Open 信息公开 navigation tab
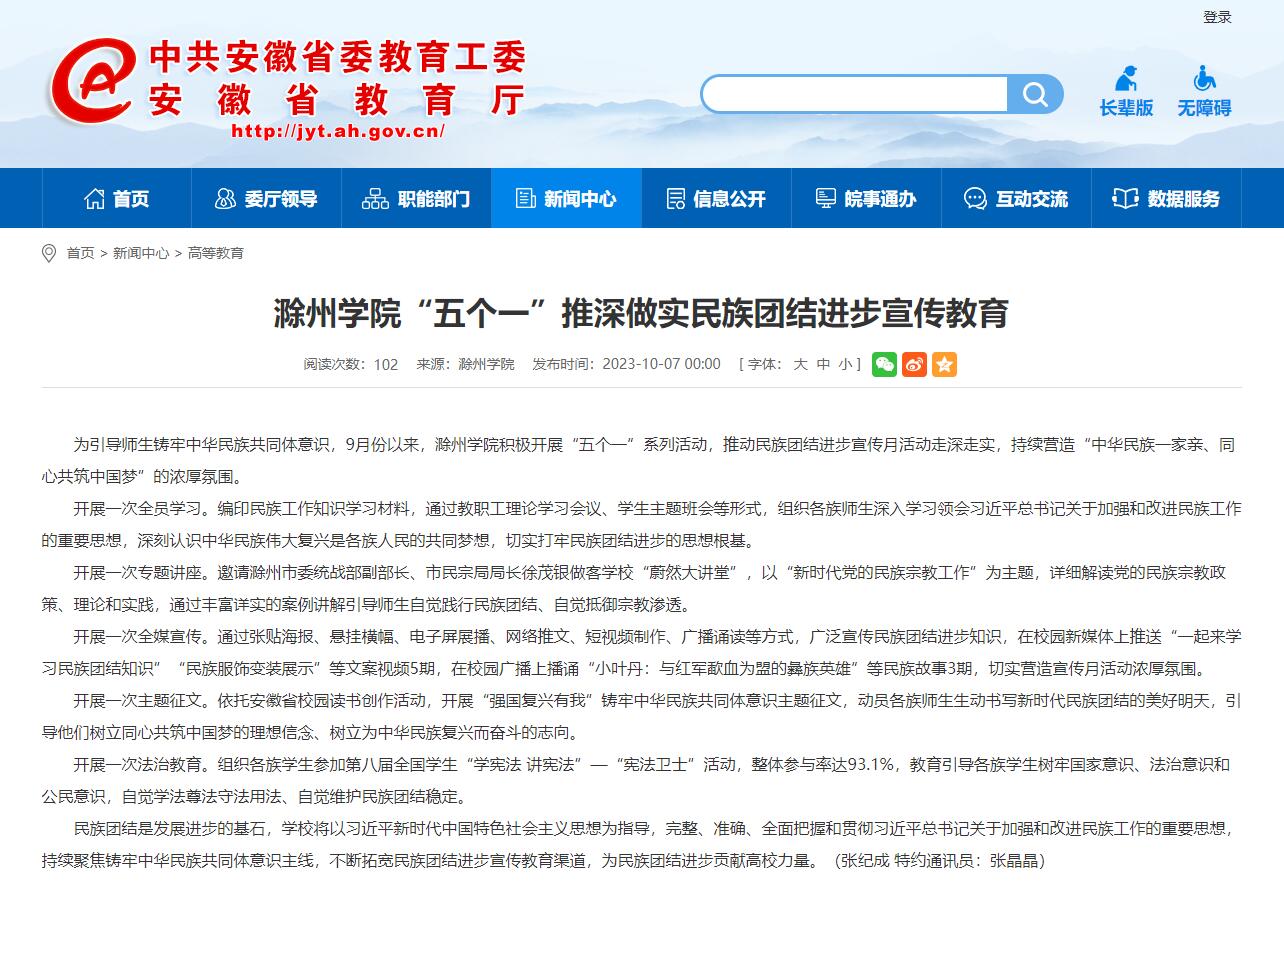This screenshot has width=1284, height=953. (716, 198)
